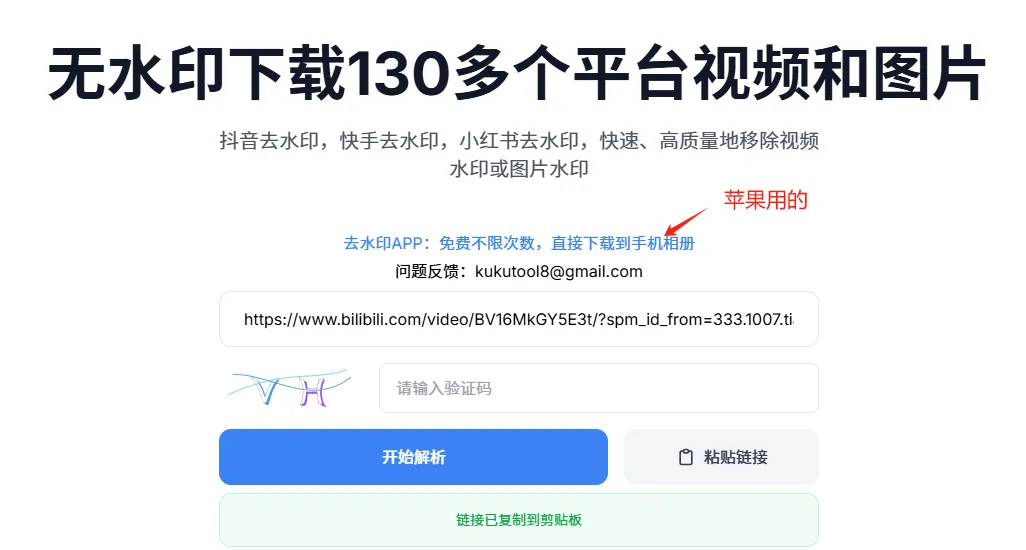Click the blue letter V in the captcha
The width and height of the screenshot is (1026, 550).
pos(266,390)
